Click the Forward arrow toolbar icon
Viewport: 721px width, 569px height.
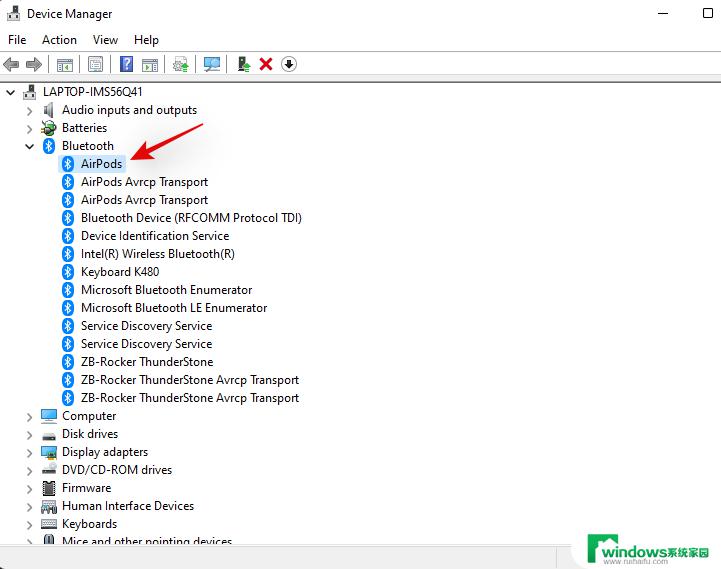[x=34, y=64]
